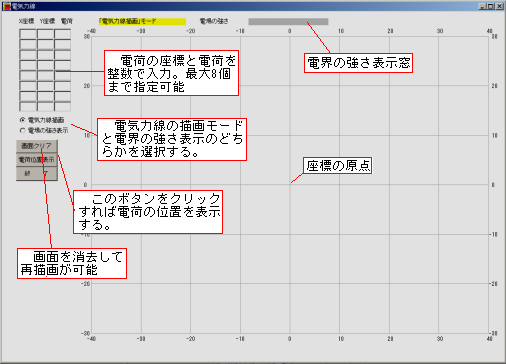Viewport: 506px width, 364px height.
Task: Maximize the 電気力線 window
Action: [x=490, y=6]
